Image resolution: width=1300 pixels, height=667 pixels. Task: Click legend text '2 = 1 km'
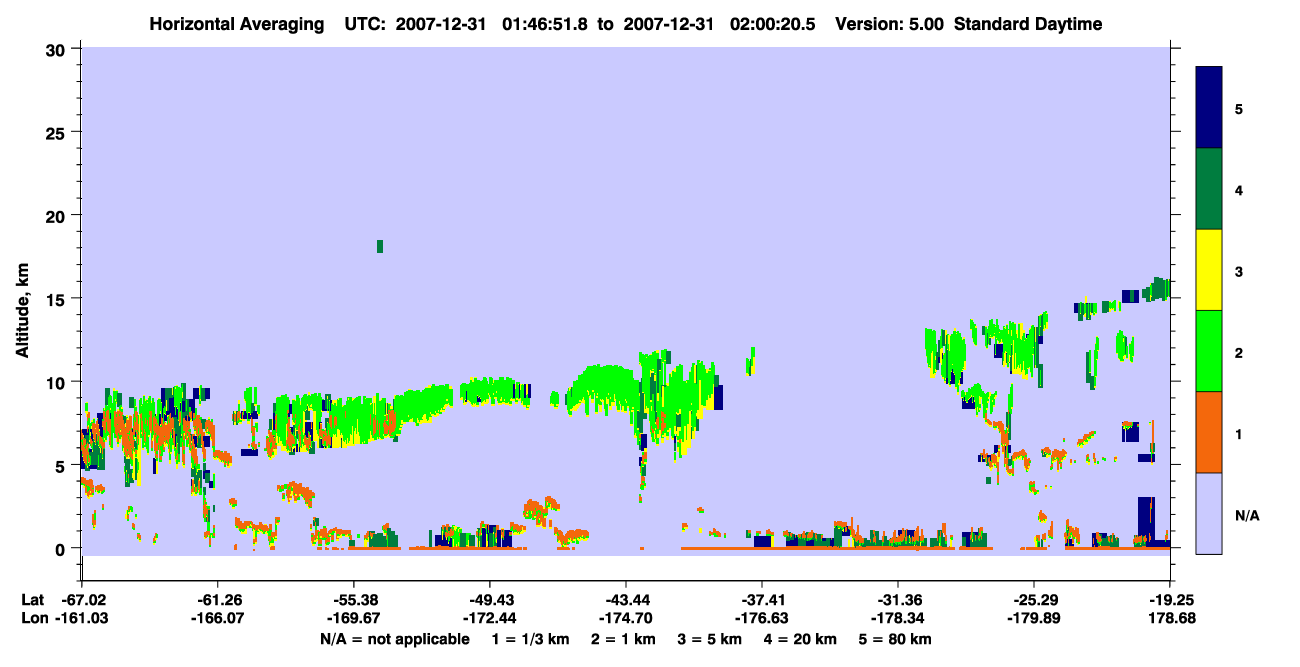623,639
